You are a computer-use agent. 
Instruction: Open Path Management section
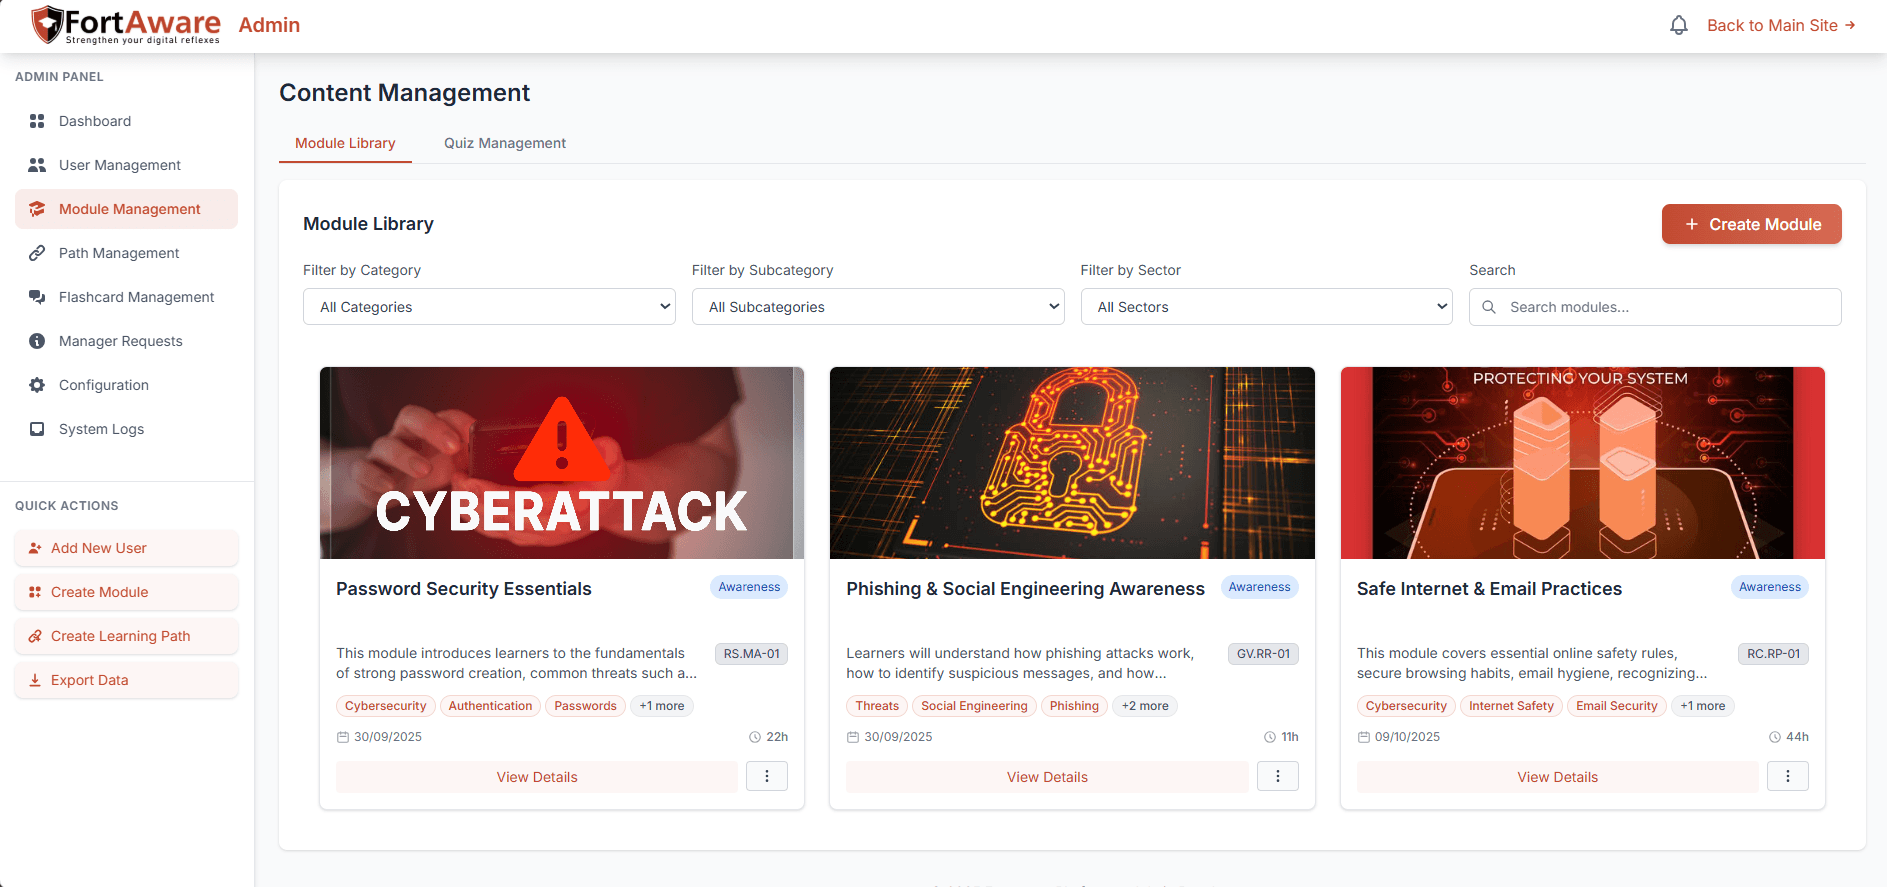tap(126, 253)
